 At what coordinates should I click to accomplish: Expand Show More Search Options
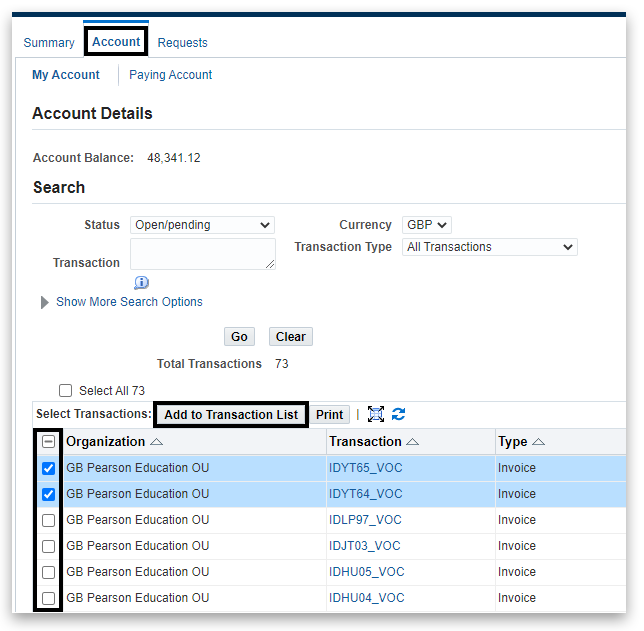[128, 302]
